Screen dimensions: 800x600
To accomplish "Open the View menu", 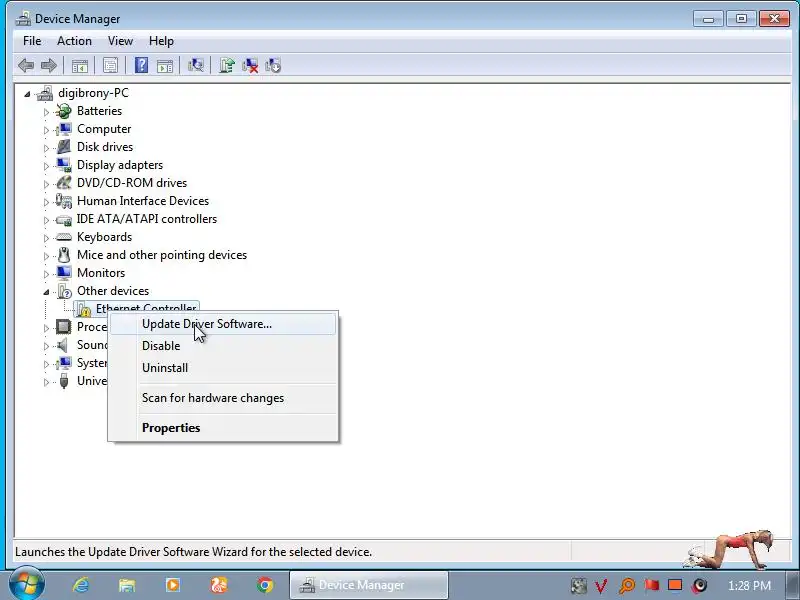I will click(x=120, y=41).
